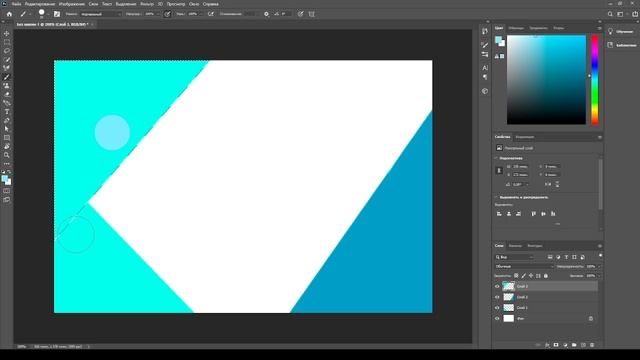640x360 pixels.
Task: Open the Paragraph panel icon
Action: pos(484,77)
